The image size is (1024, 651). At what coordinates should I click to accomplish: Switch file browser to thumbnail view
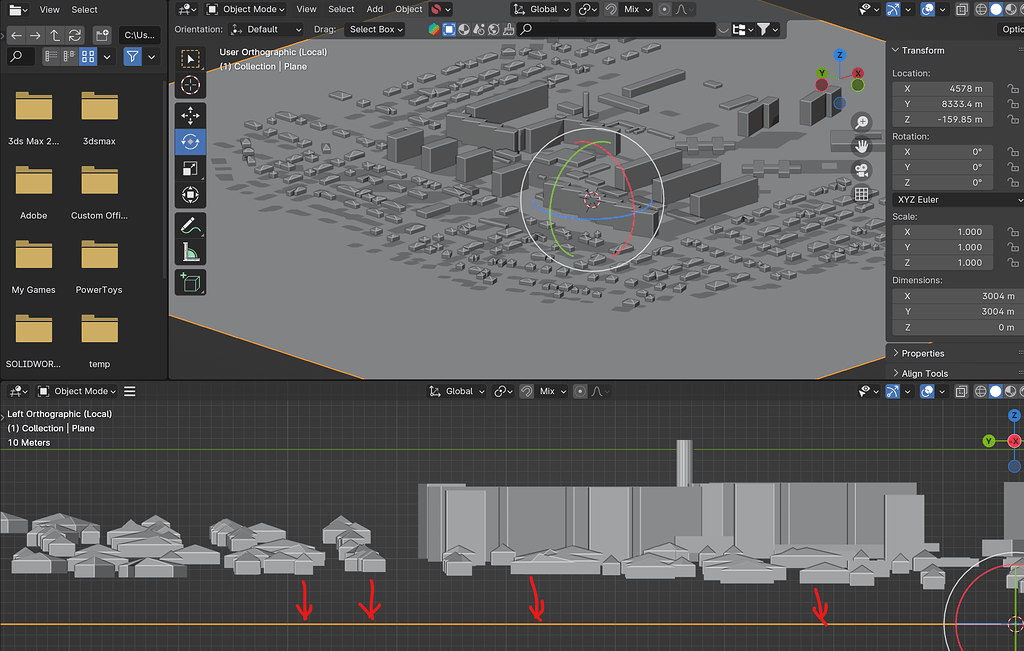[x=88, y=57]
